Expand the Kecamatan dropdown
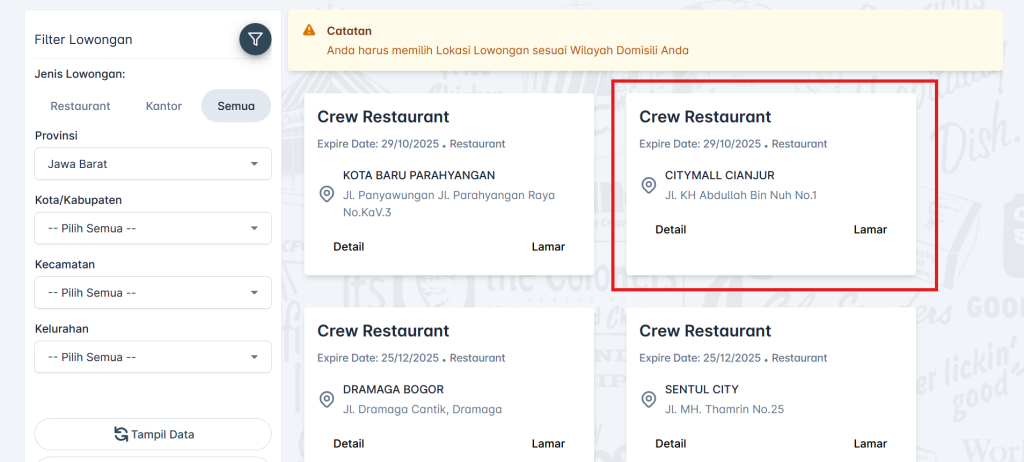Screen dimensions: 1024x462 pos(153,293)
